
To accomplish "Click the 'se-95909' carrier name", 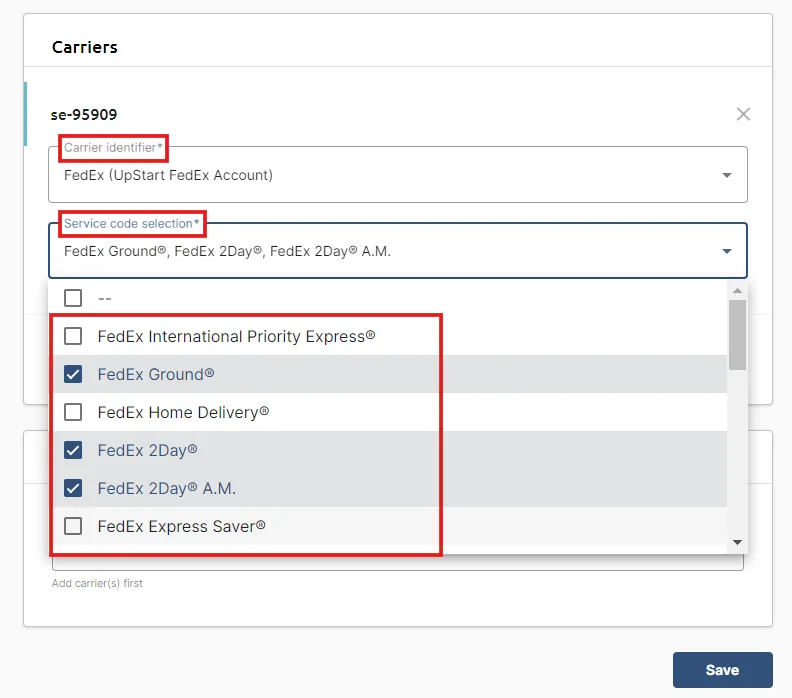I will (x=84, y=115).
